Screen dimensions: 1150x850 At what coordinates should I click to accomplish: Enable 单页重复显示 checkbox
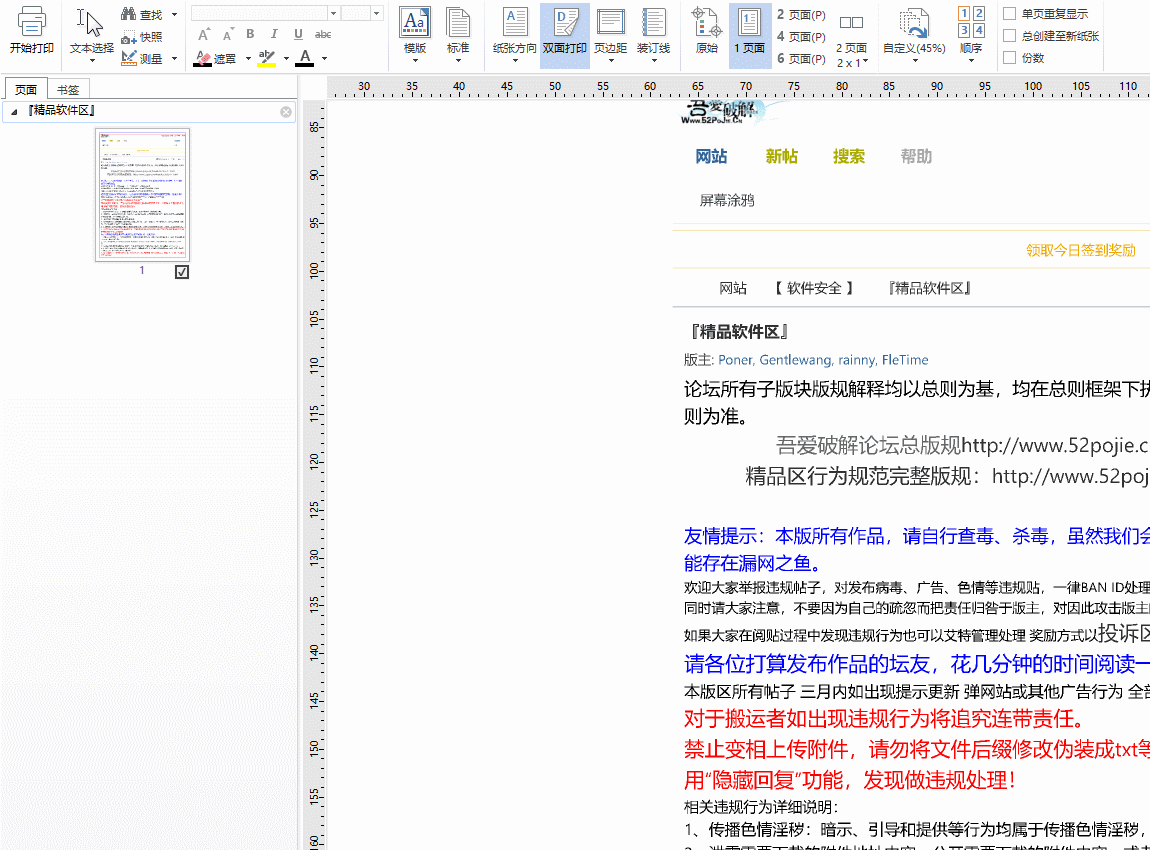click(1009, 13)
